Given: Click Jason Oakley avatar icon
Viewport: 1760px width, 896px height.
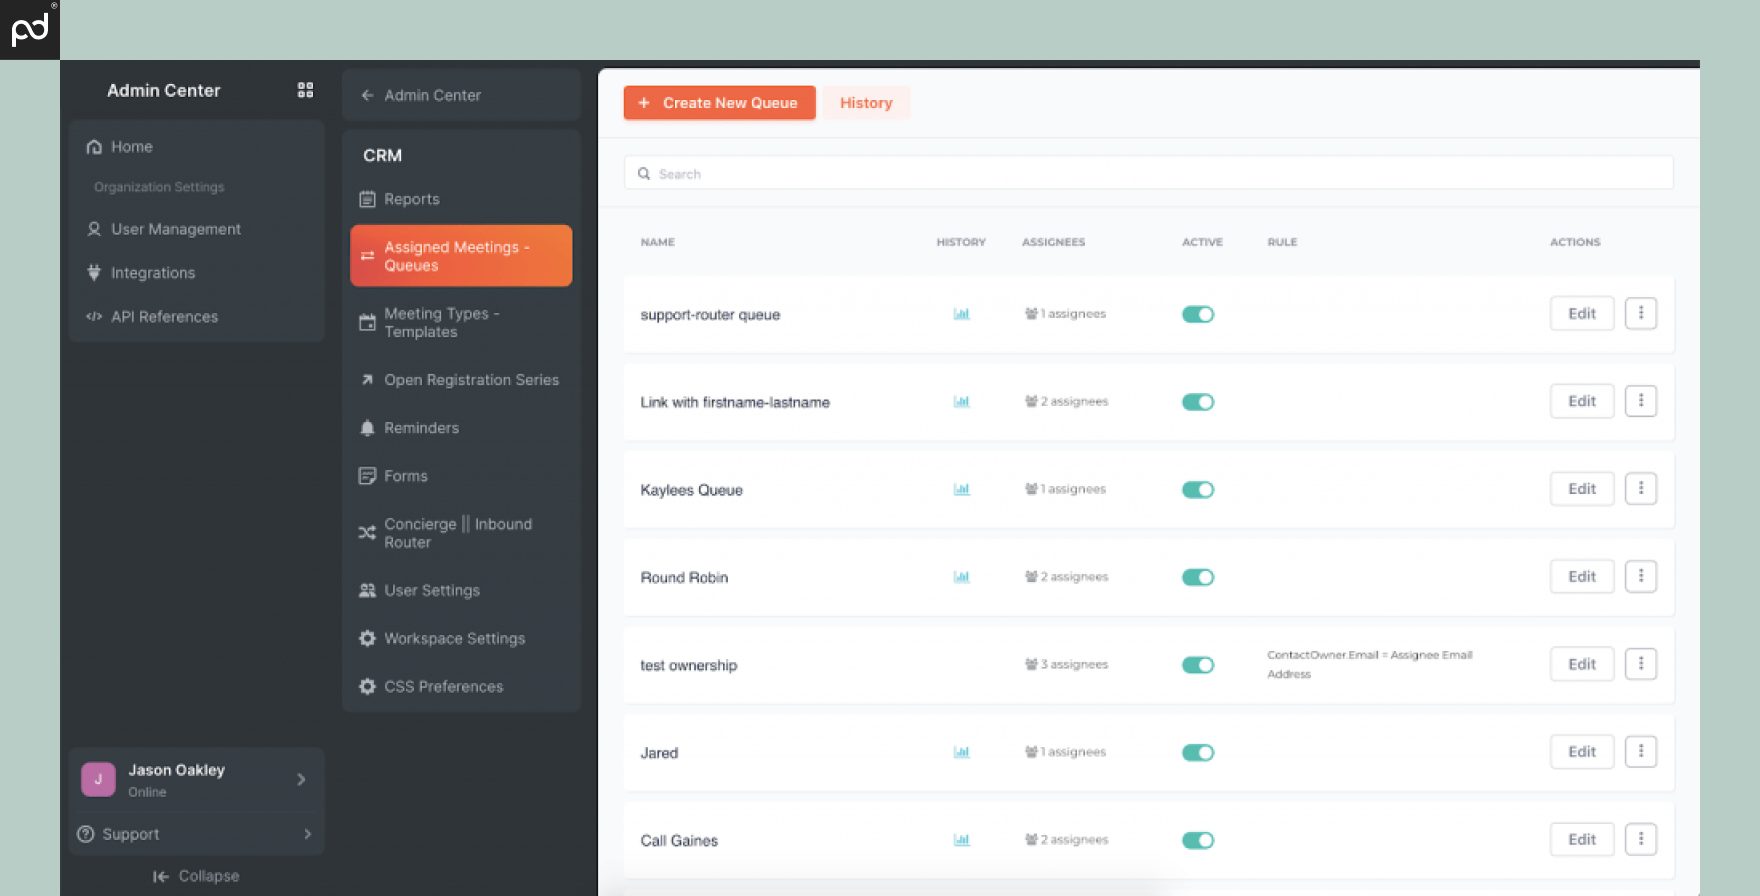Looking at the screenshot, I should [x=98, y=779].
